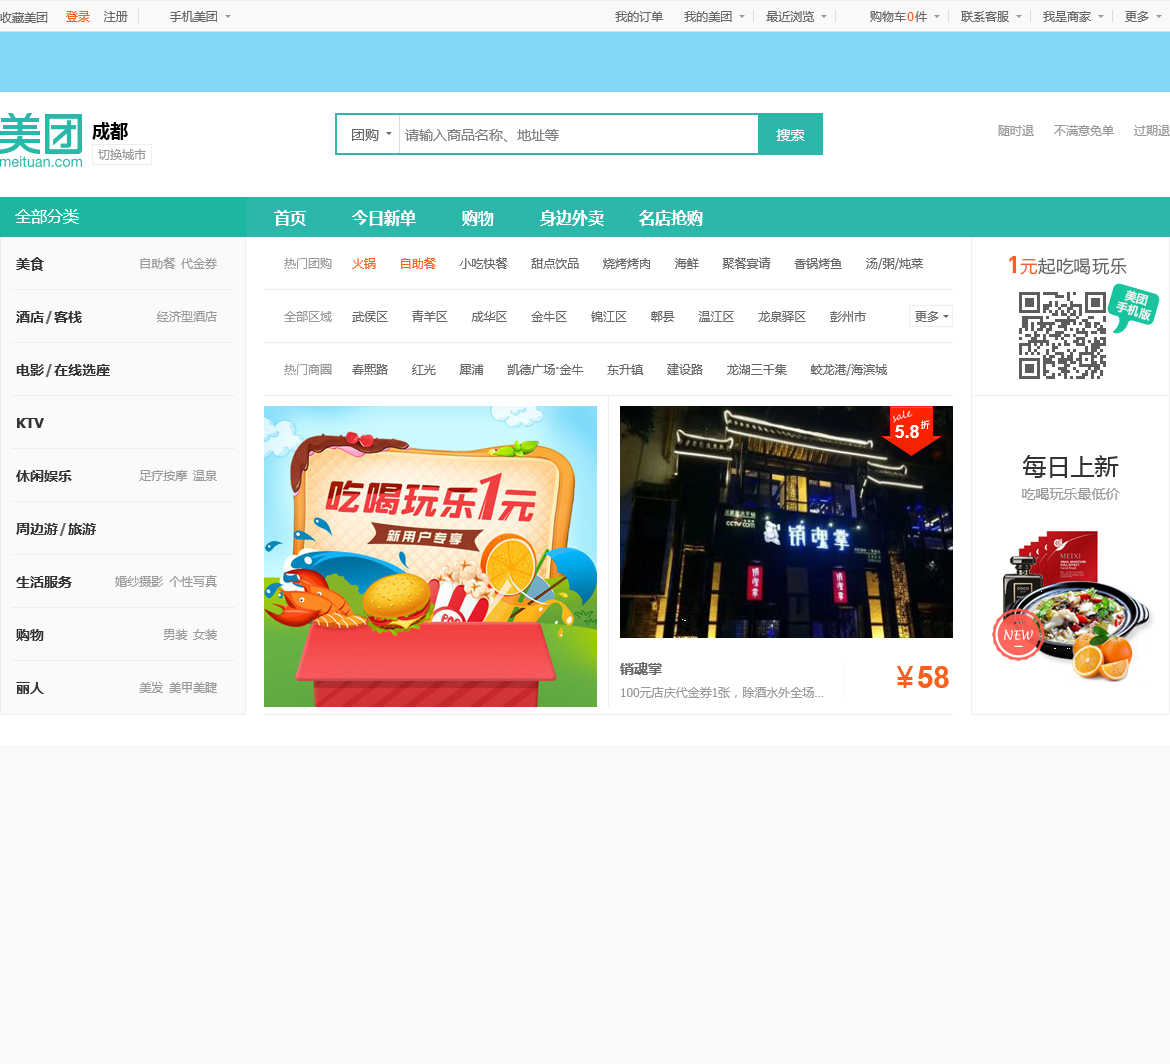1170x1064 pixels.
Task: Click the NEW stamp on the daily promo
Action: [x=1017, y=634]
